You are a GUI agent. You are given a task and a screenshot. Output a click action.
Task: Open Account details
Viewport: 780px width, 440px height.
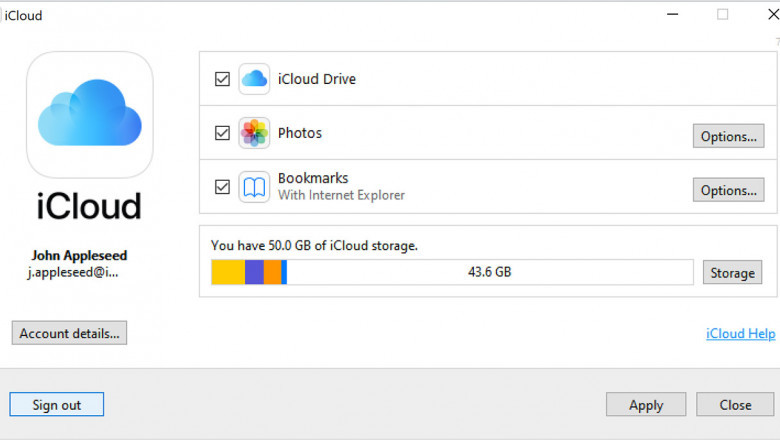69,333
